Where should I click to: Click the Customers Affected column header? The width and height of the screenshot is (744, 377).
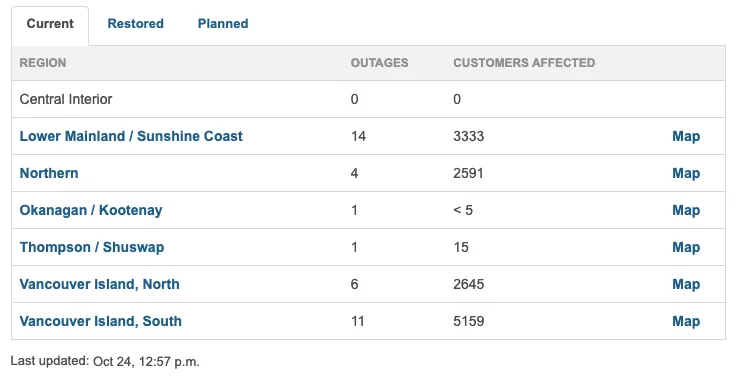click(x=524, y=63)
